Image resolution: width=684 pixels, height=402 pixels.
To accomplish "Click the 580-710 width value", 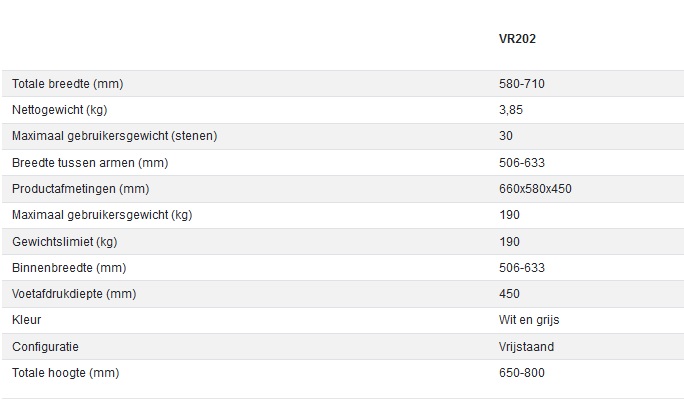I will click(521, 84).
